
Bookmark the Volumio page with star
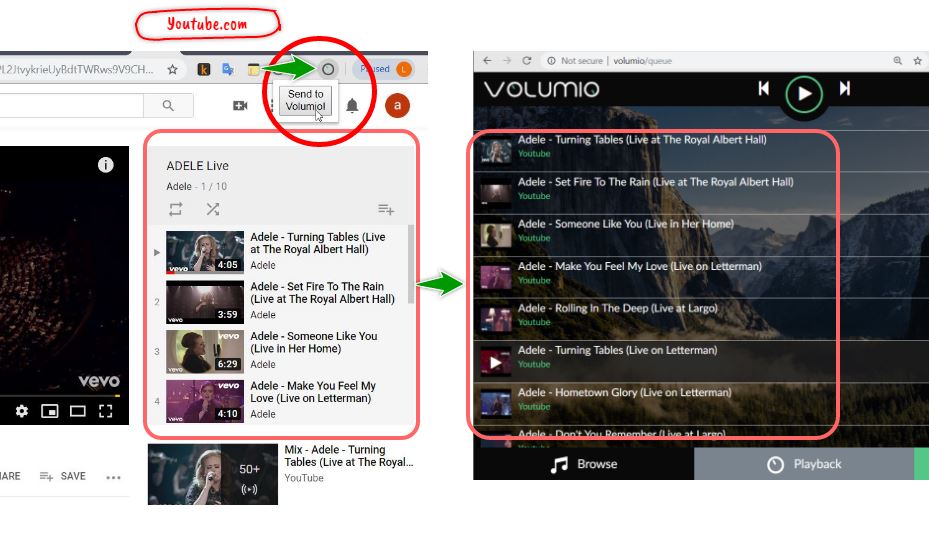pos(917,60)
